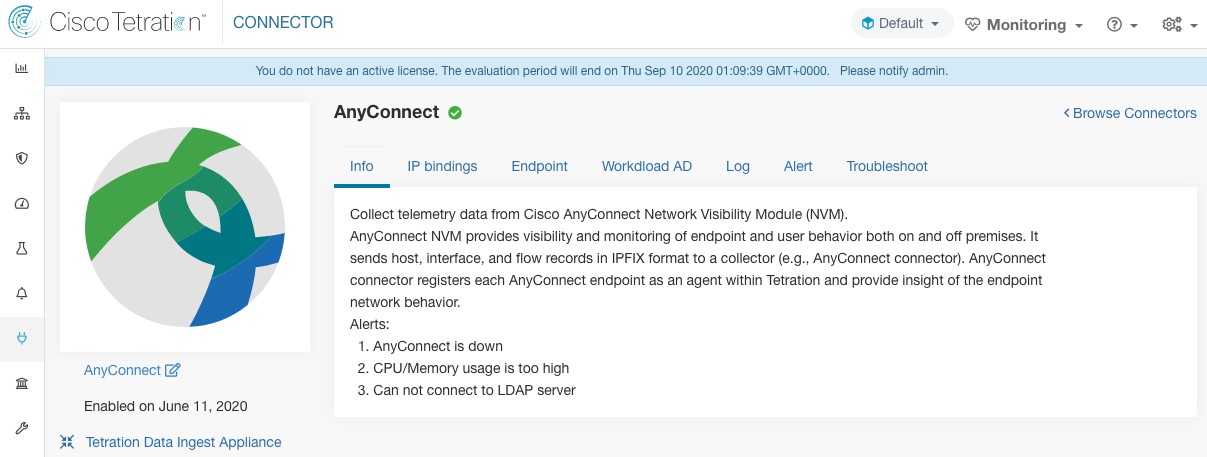
Task: Open the settings gears dropdown
Action: click(1180, 25)
